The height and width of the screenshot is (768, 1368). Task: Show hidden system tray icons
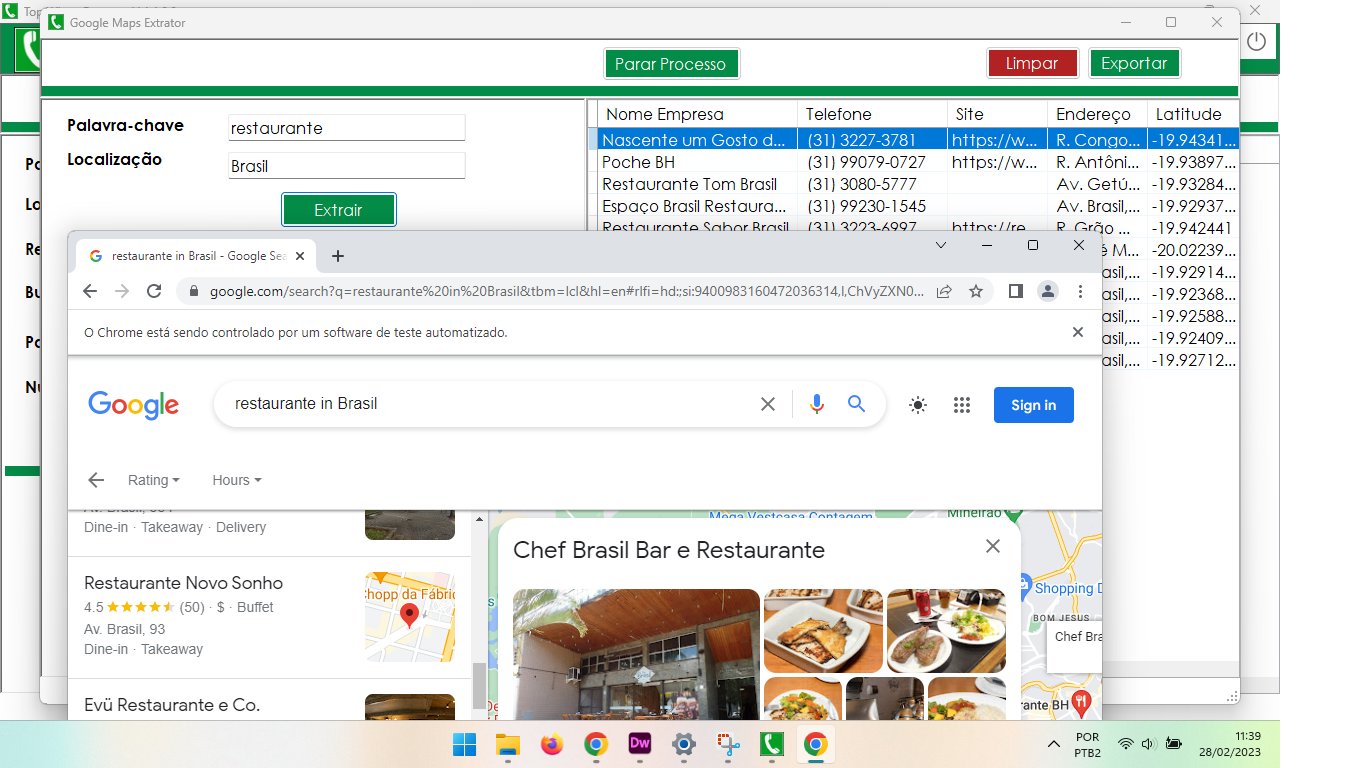(x=1053, y=744)
